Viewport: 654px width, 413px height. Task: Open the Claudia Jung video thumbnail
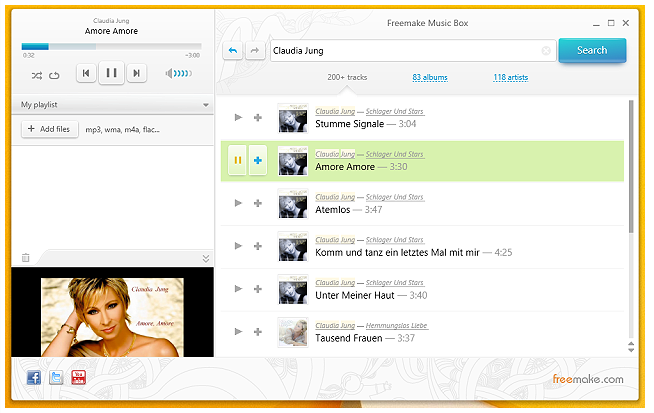pos(112,317)
